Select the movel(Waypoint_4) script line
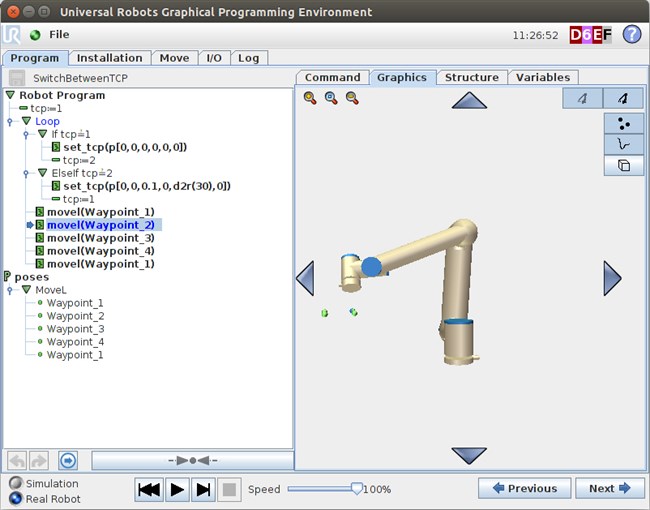The image size is (650, 510). (101, 251)
